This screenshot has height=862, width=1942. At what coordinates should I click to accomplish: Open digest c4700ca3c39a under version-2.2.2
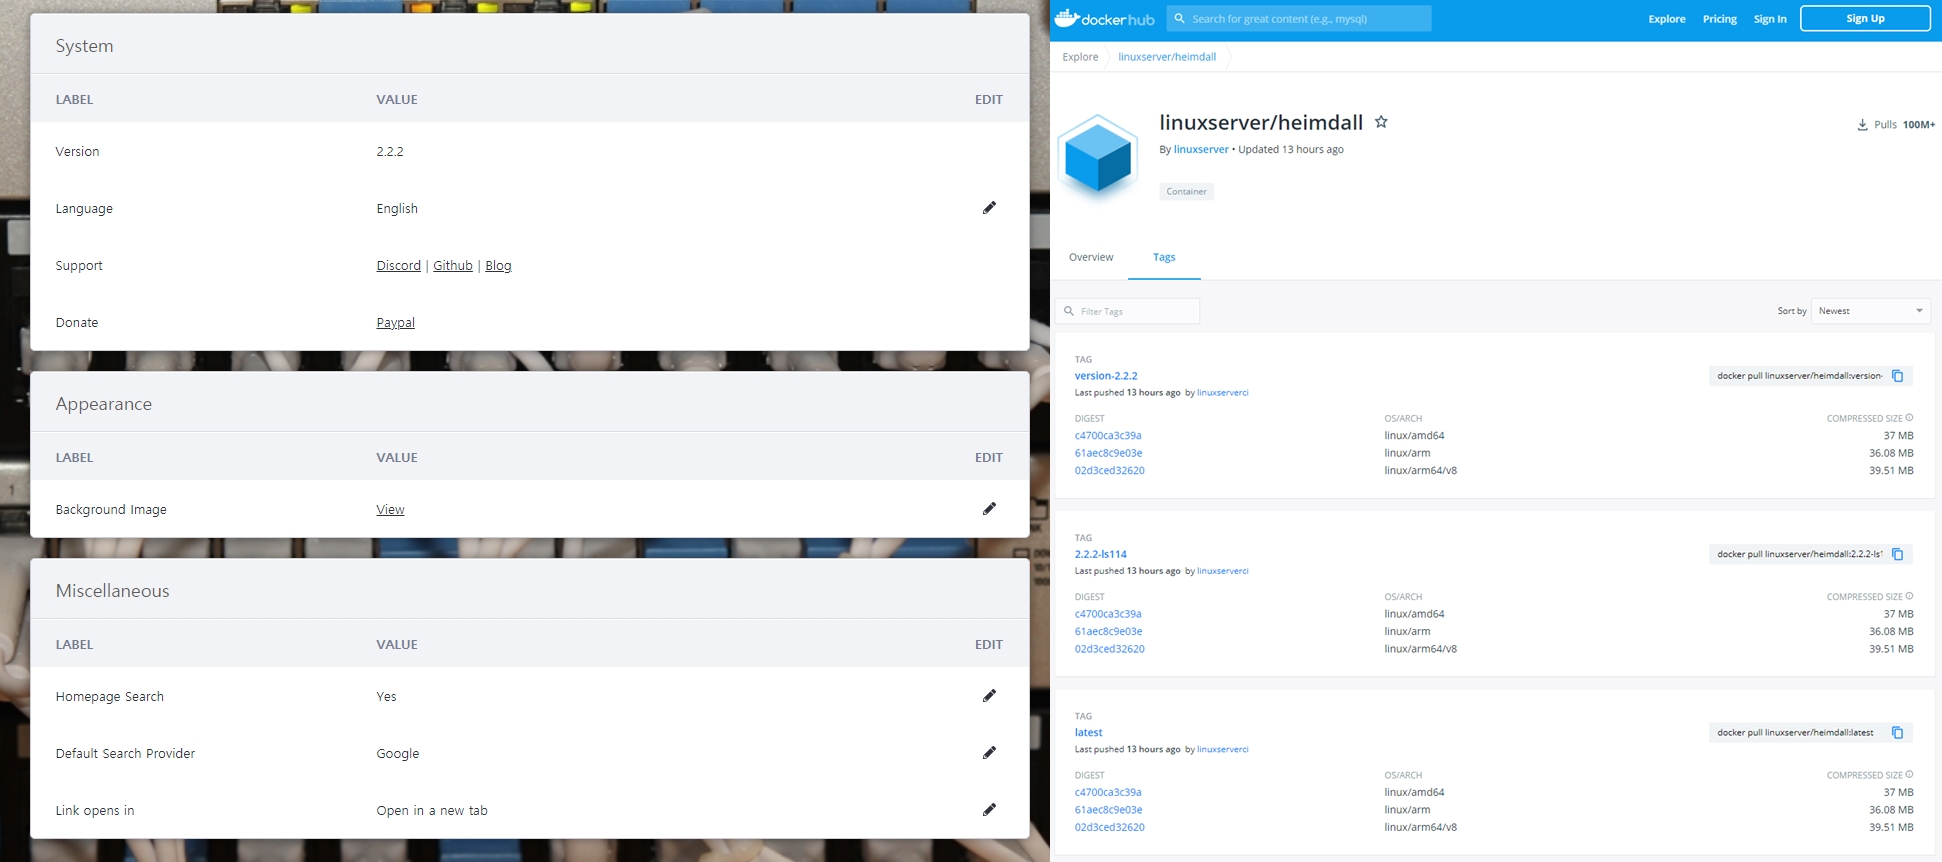tap(1108, 436)
